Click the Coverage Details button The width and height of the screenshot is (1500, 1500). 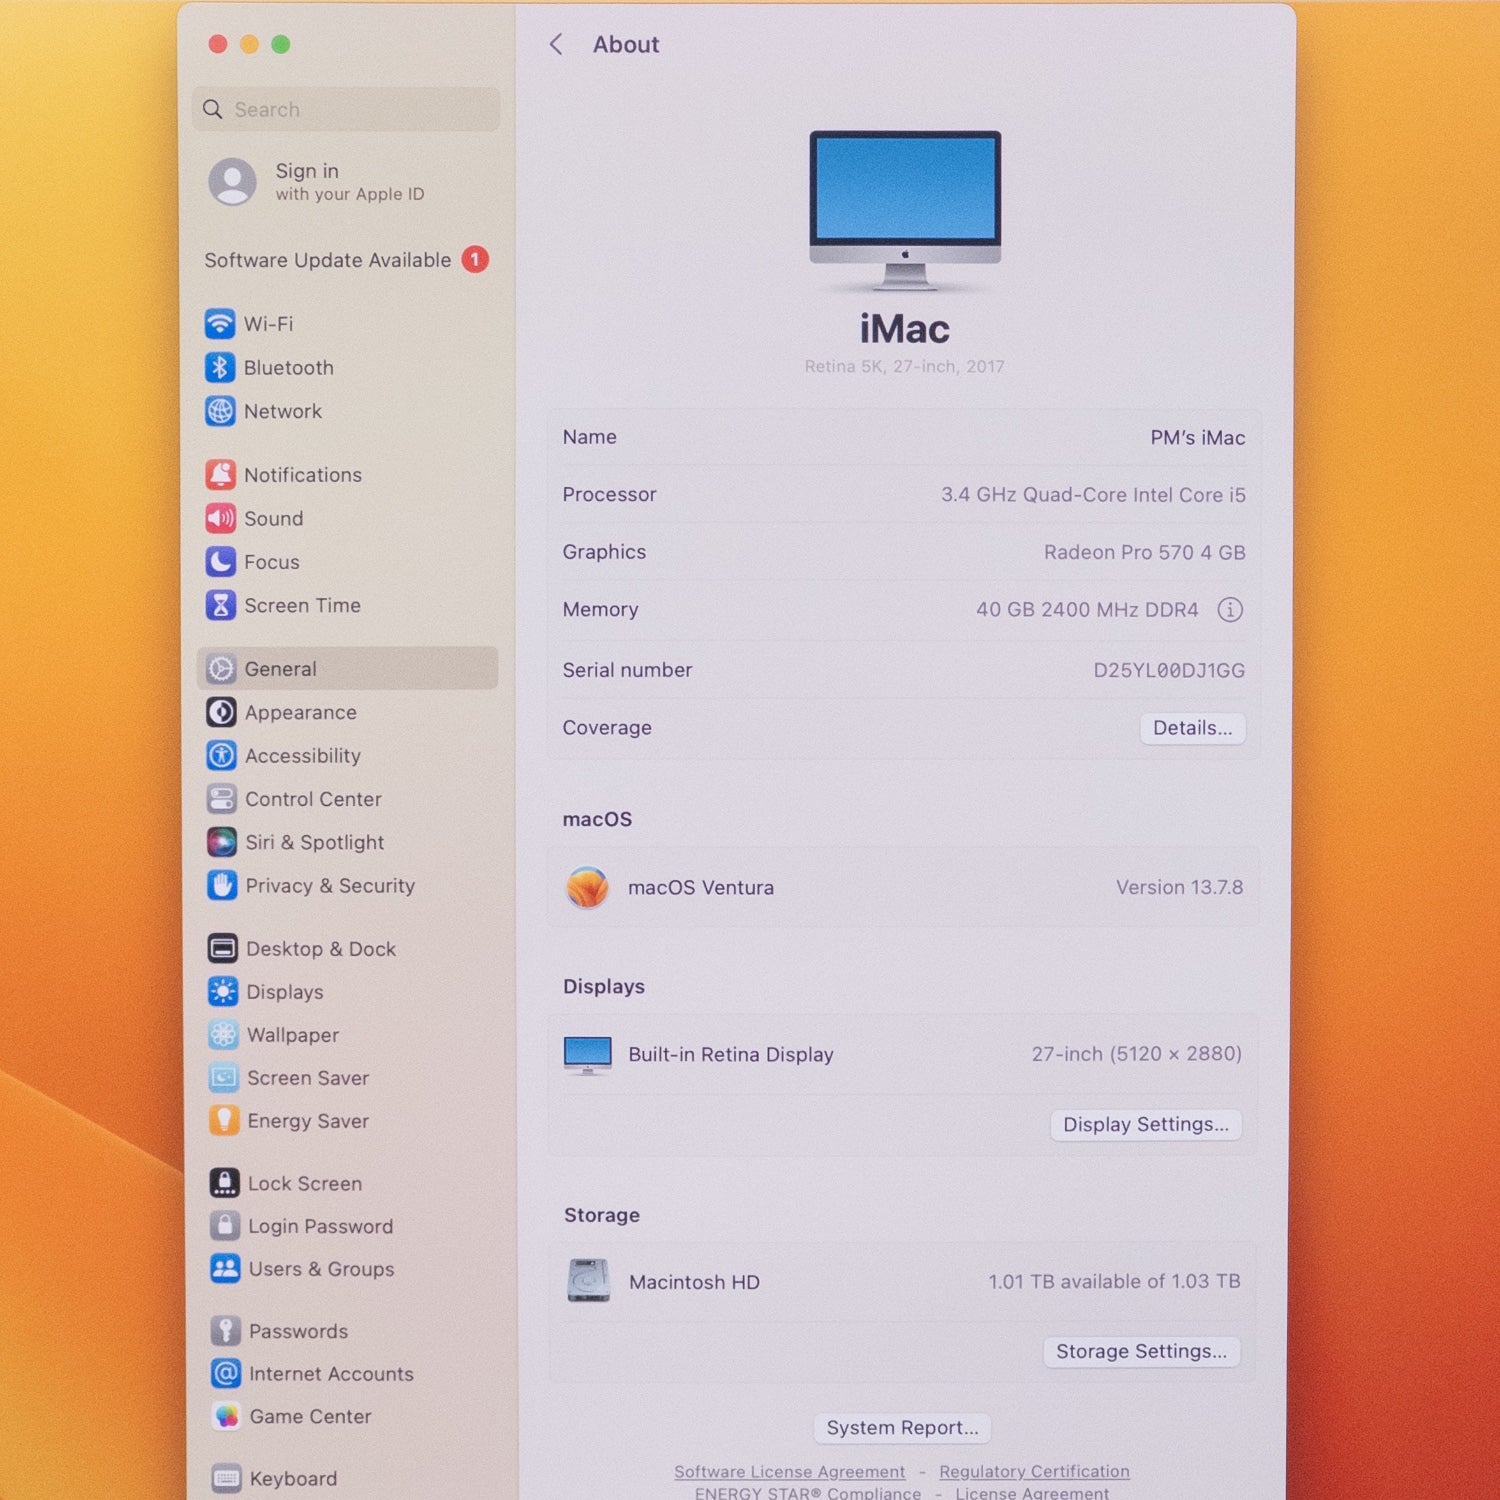click(1192, 728)
